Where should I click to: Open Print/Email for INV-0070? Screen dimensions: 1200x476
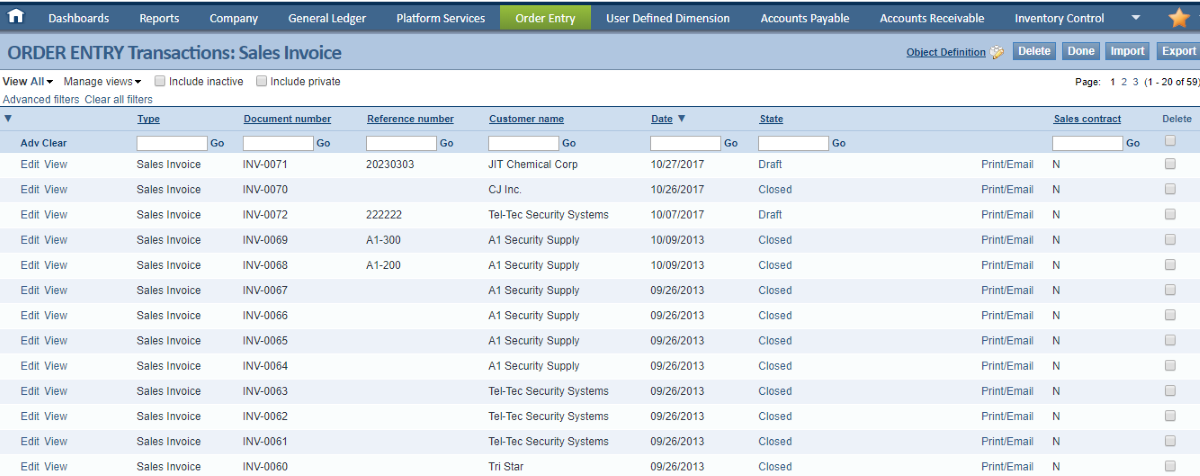click(1007, 190)
